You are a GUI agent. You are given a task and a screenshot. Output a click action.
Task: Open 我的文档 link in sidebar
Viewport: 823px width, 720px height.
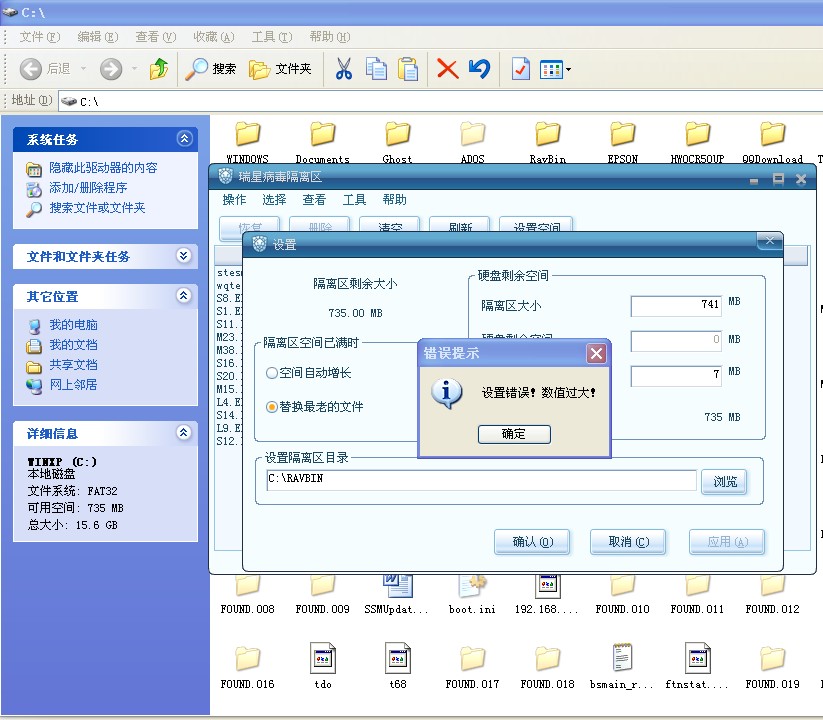[x=73, y=345]
